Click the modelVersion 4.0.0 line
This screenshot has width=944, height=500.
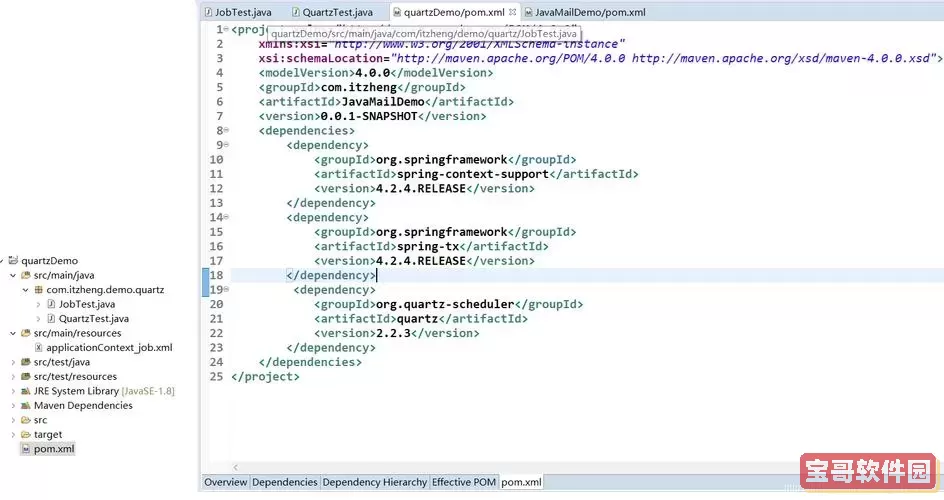pyautogui.click(x=376, y=73)
